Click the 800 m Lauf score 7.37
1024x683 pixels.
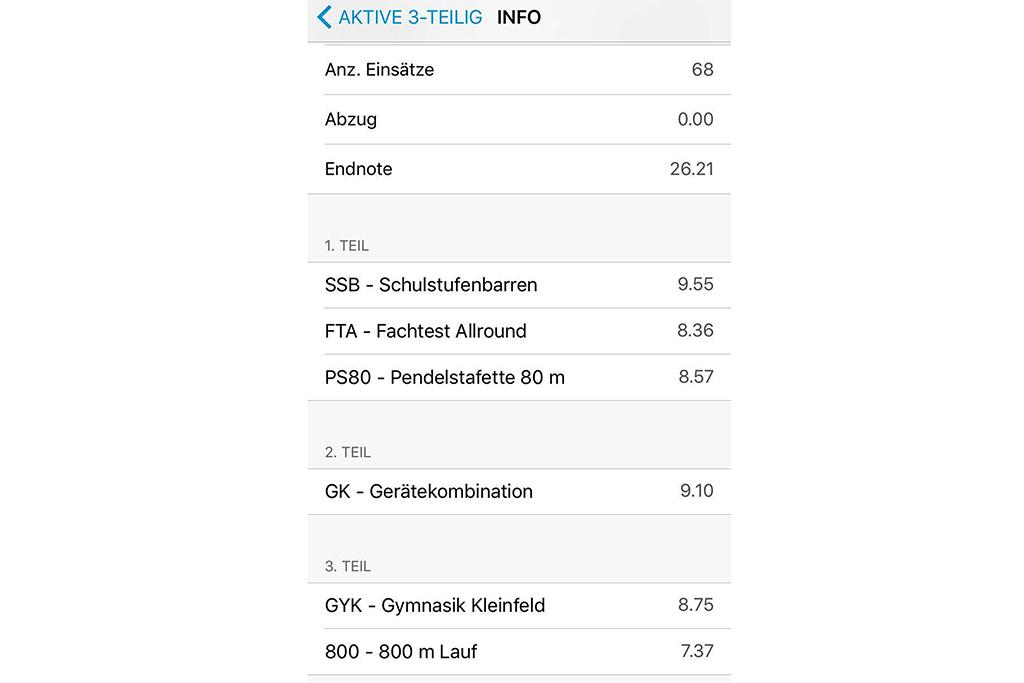click(x=697, y=651)
